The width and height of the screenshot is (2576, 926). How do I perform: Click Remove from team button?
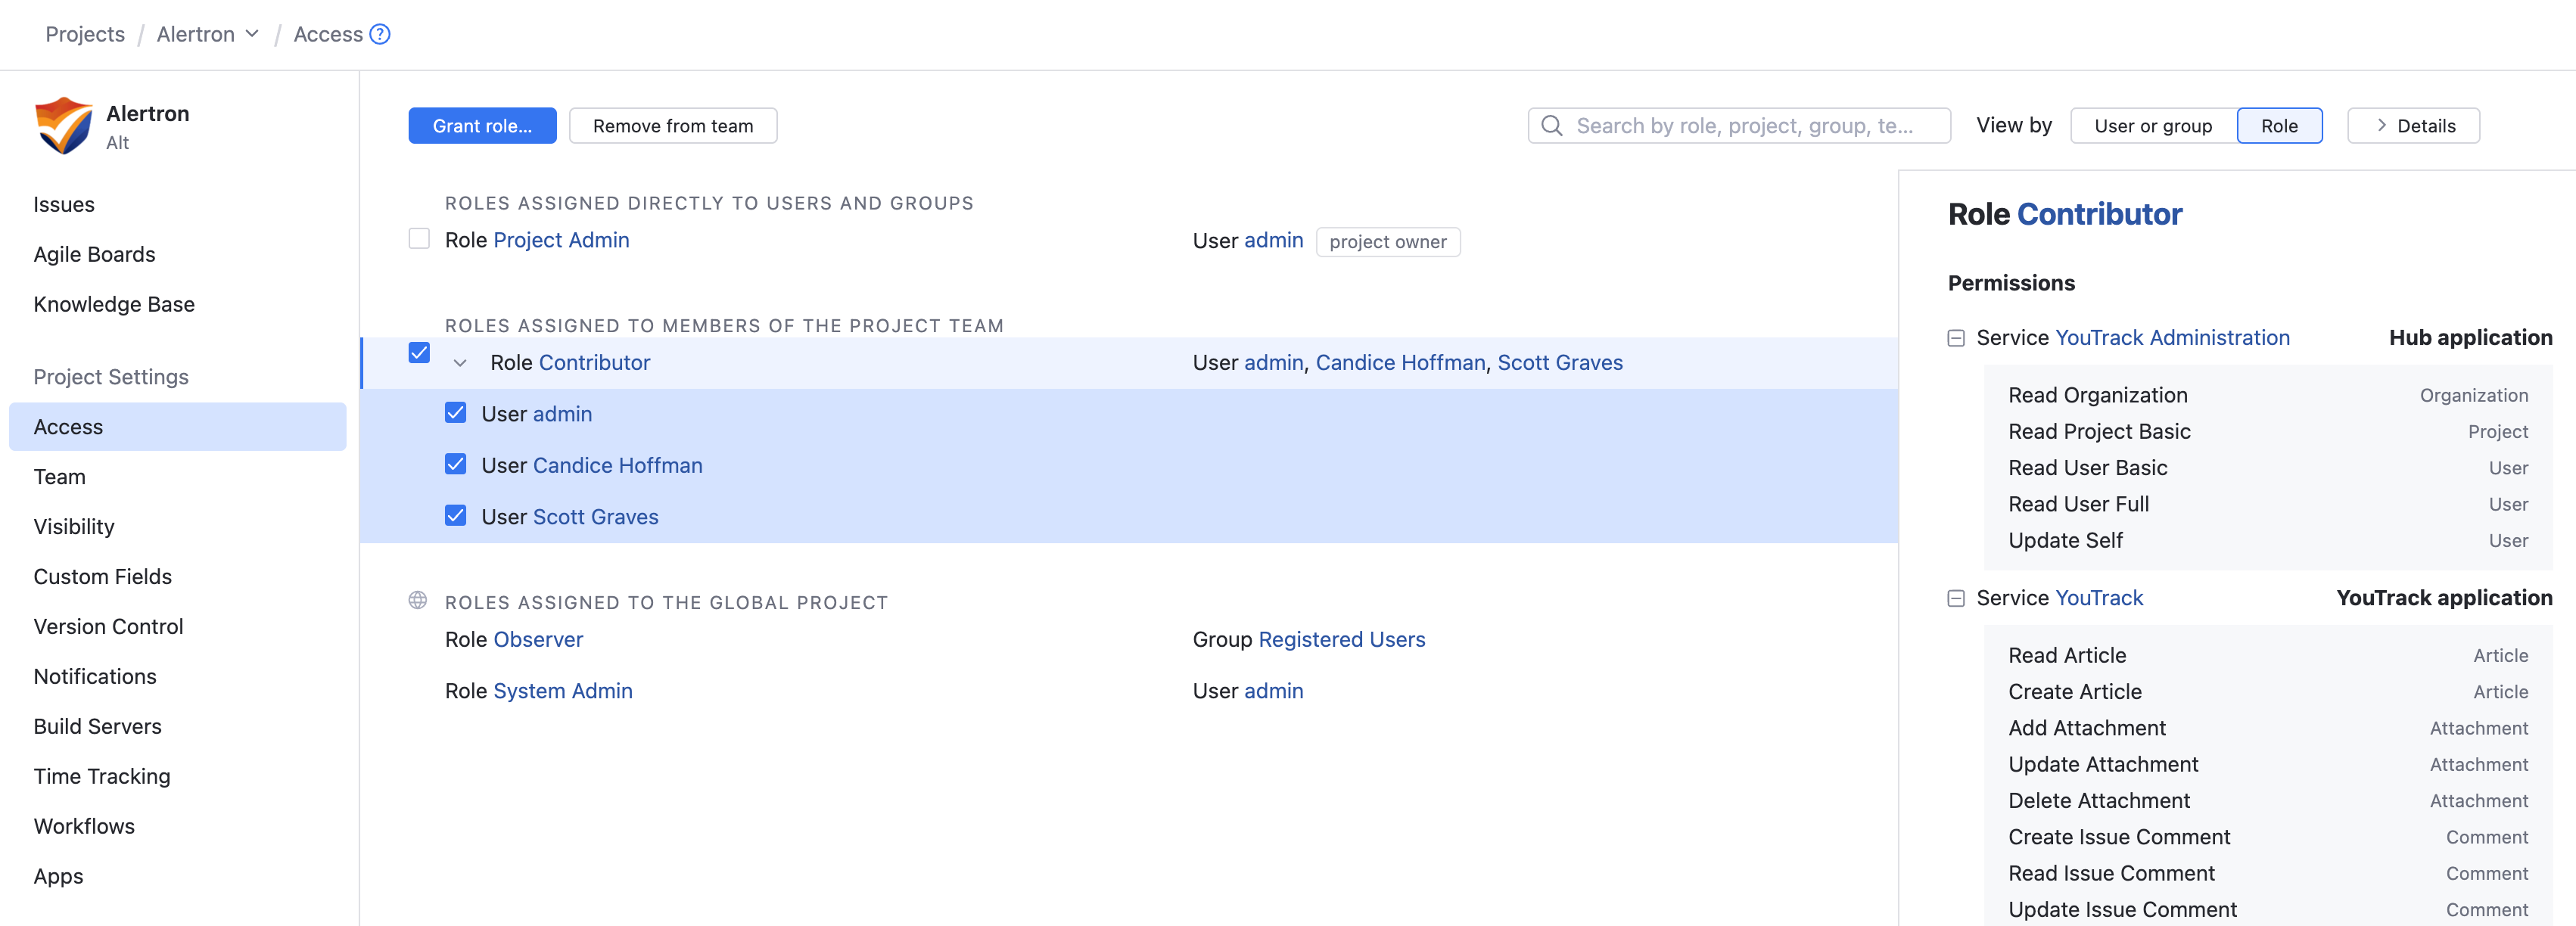(672, 126)
